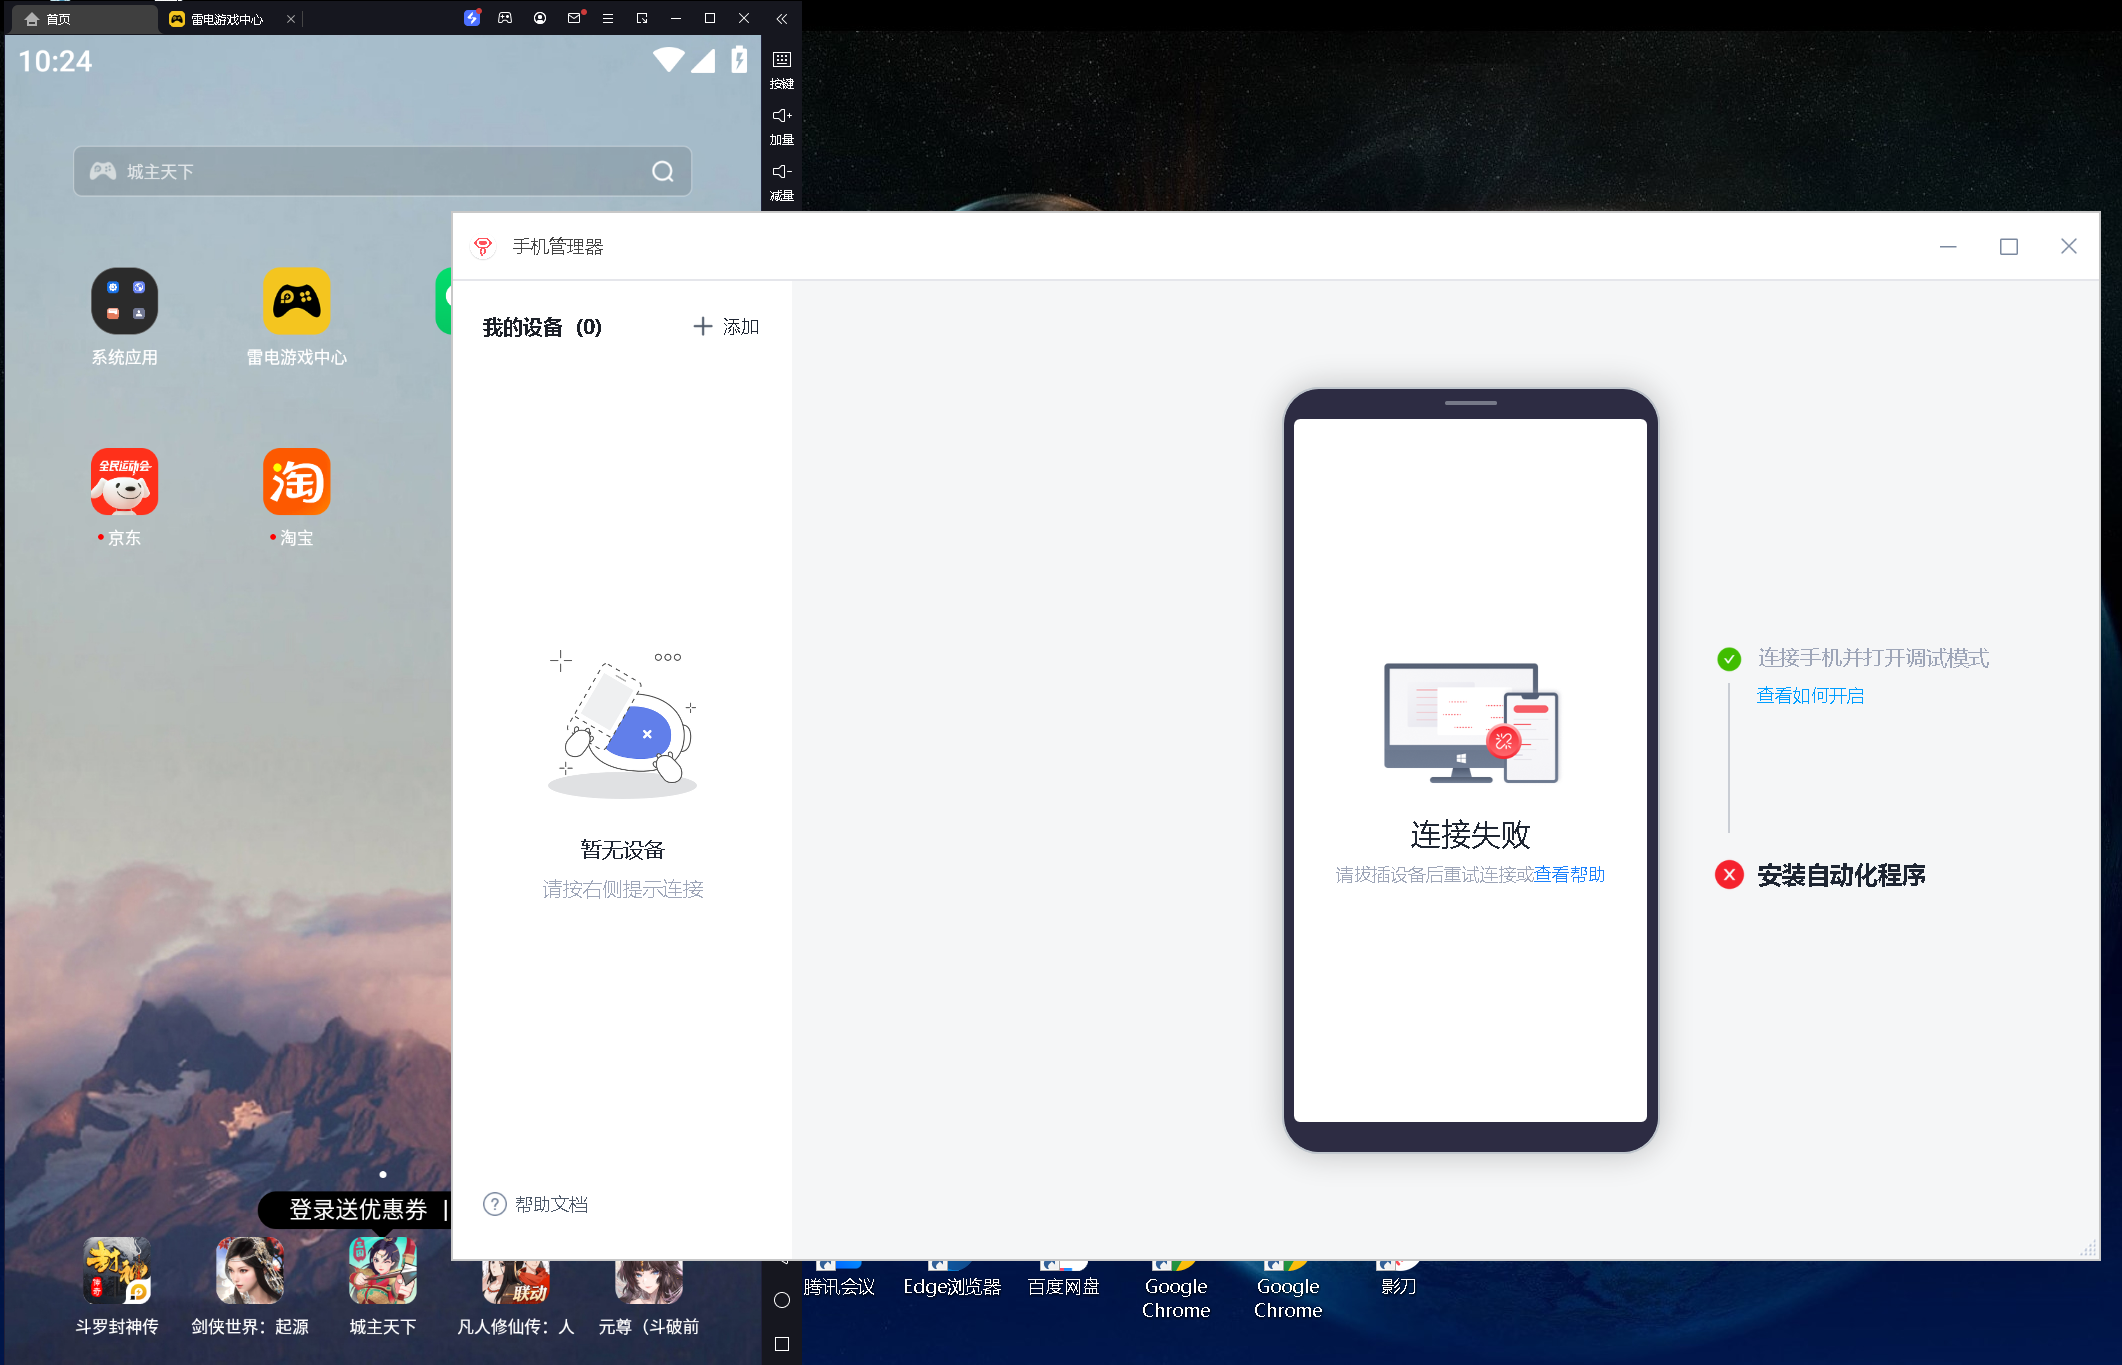2122x1365 pixels.
Task: Close the 雷电游戏中心 tab
Action: (291, 19)
